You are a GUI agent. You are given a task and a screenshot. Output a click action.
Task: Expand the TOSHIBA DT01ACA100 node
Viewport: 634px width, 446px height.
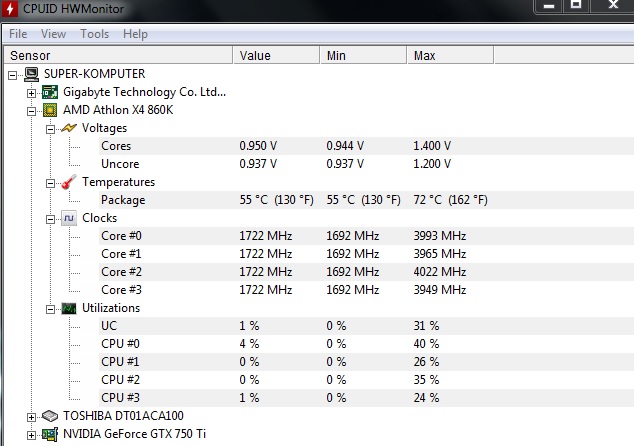[32, 417]
